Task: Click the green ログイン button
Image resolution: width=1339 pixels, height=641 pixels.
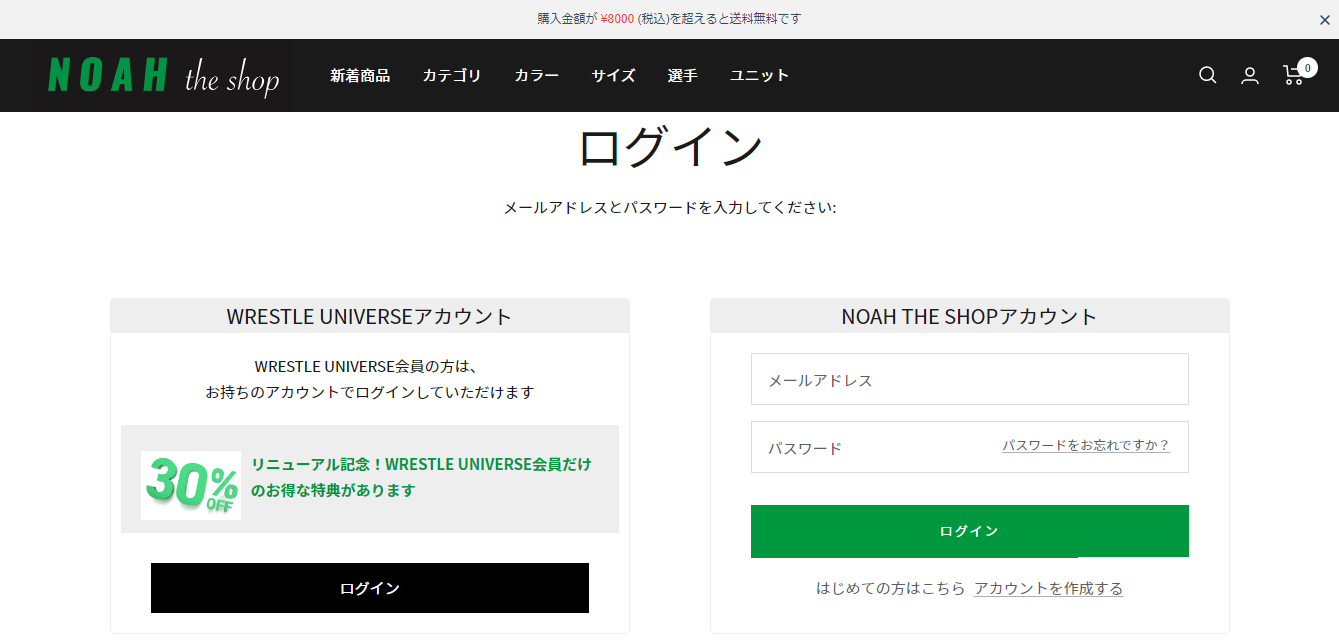Action: [970, 531]
